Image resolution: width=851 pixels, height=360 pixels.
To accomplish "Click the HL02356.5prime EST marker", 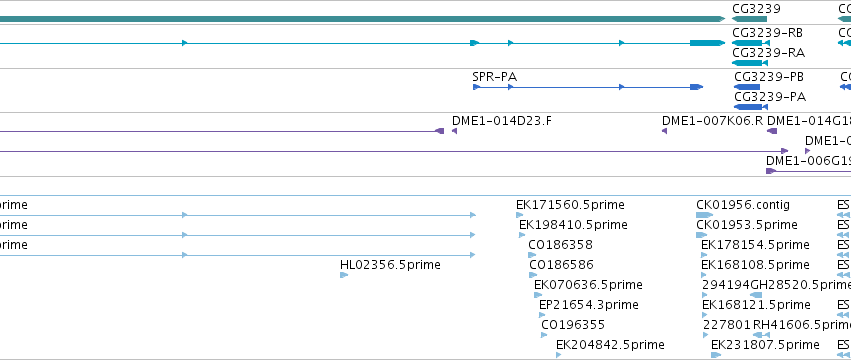I will pos(344,275).
